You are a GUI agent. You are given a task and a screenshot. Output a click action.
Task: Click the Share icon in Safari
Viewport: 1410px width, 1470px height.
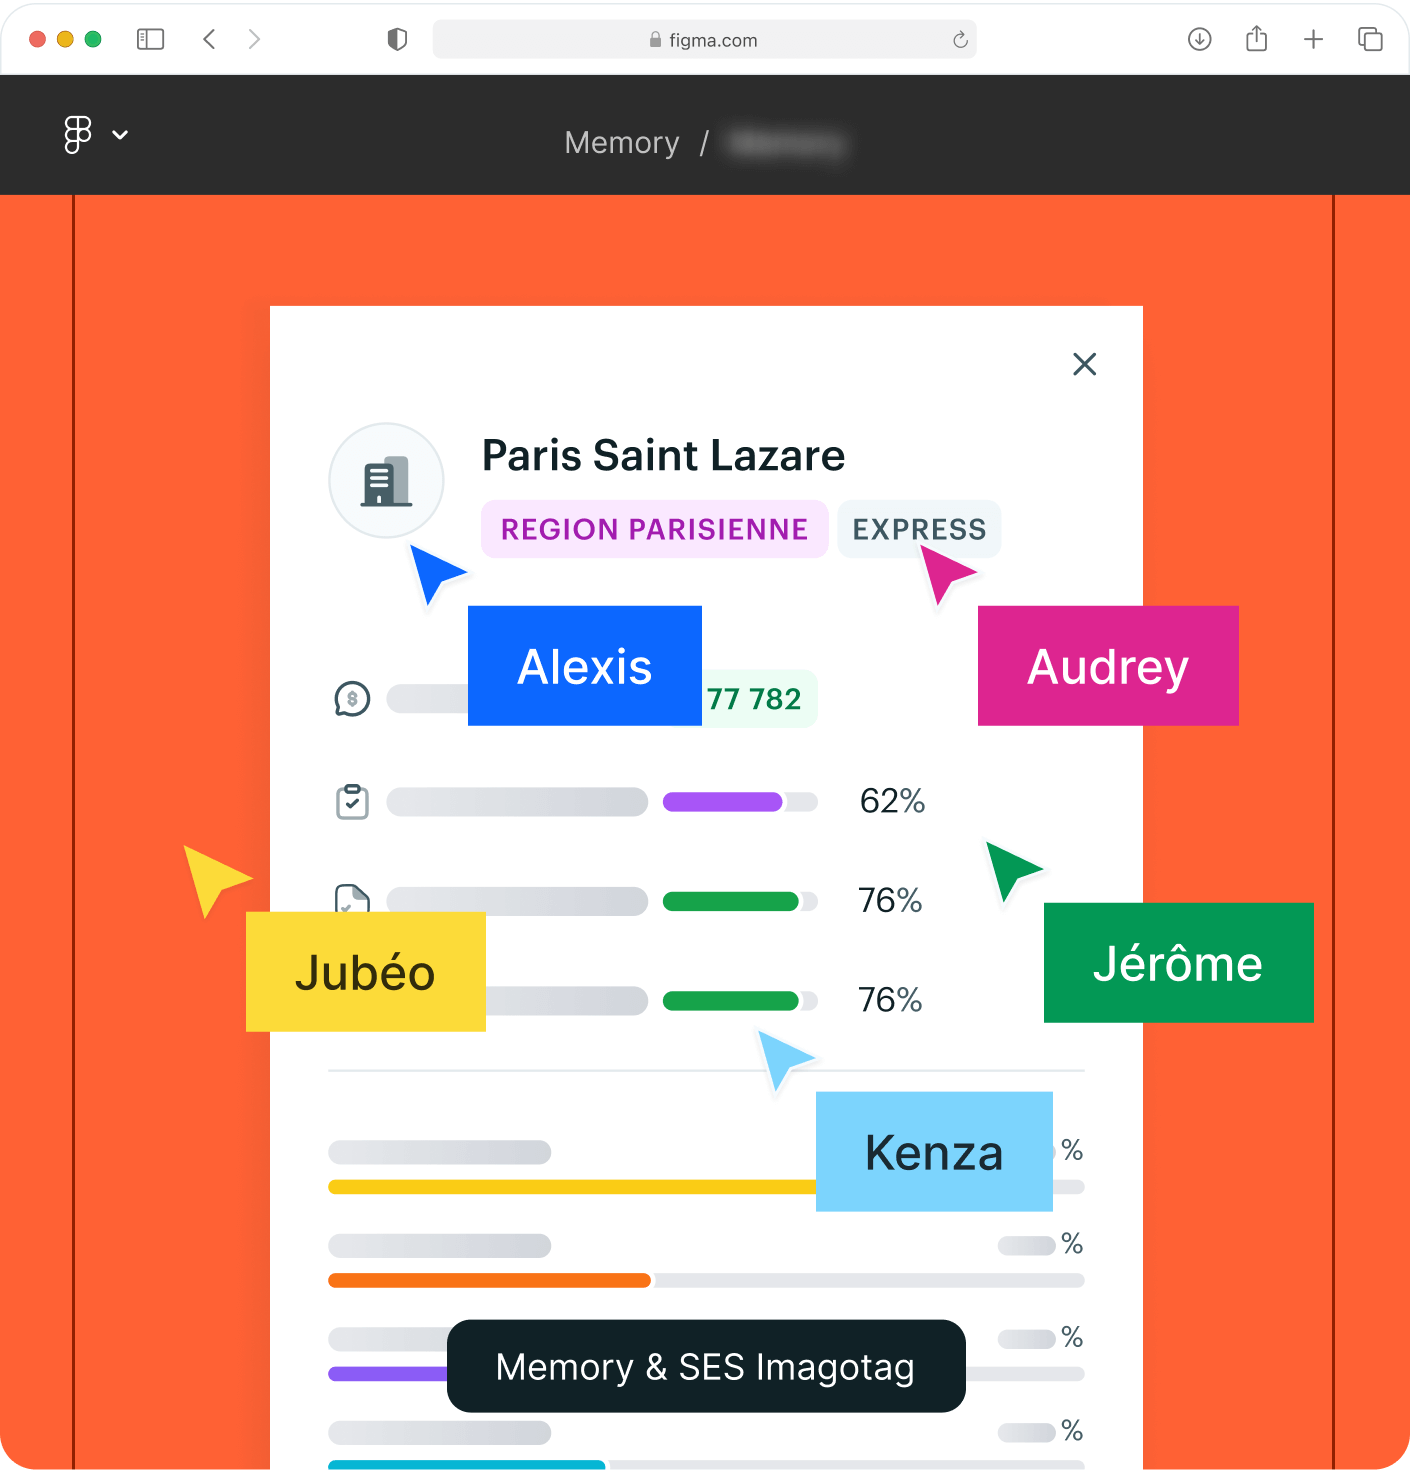pos(1256,39)
